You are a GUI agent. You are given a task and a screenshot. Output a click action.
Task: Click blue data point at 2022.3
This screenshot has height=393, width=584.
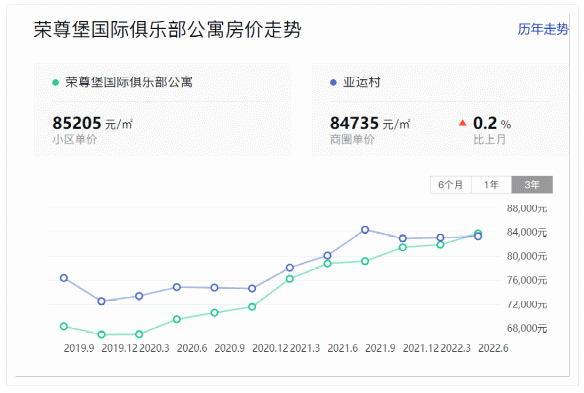click(x=440, y=238)
